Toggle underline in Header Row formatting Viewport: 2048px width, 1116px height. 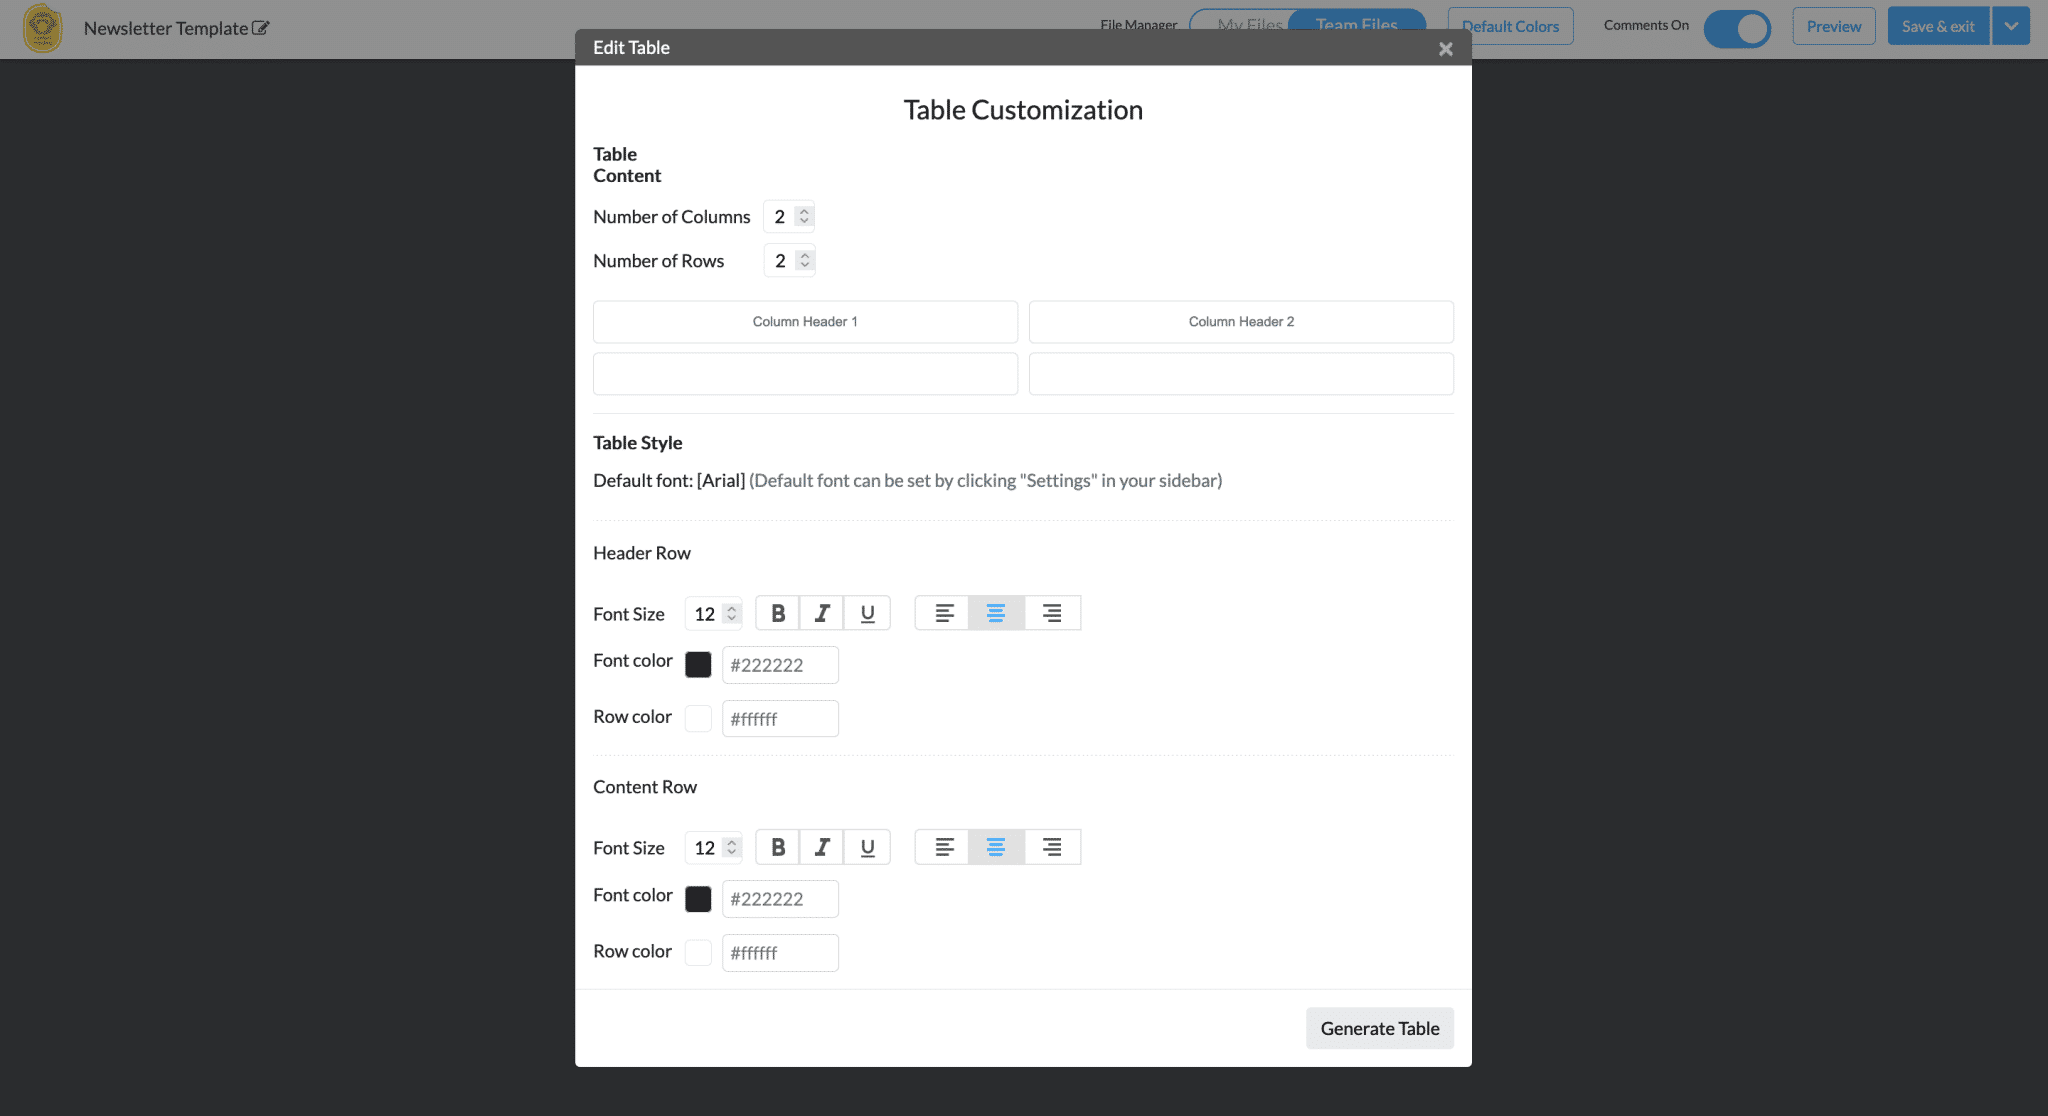pos(867,613)
